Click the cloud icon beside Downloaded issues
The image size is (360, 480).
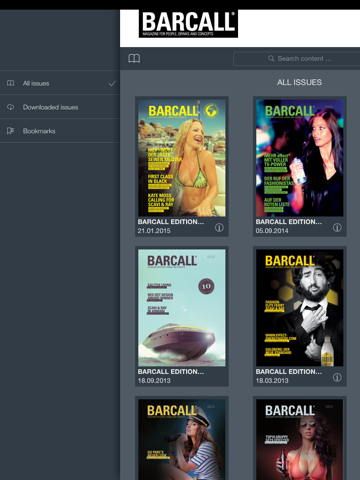11,107
